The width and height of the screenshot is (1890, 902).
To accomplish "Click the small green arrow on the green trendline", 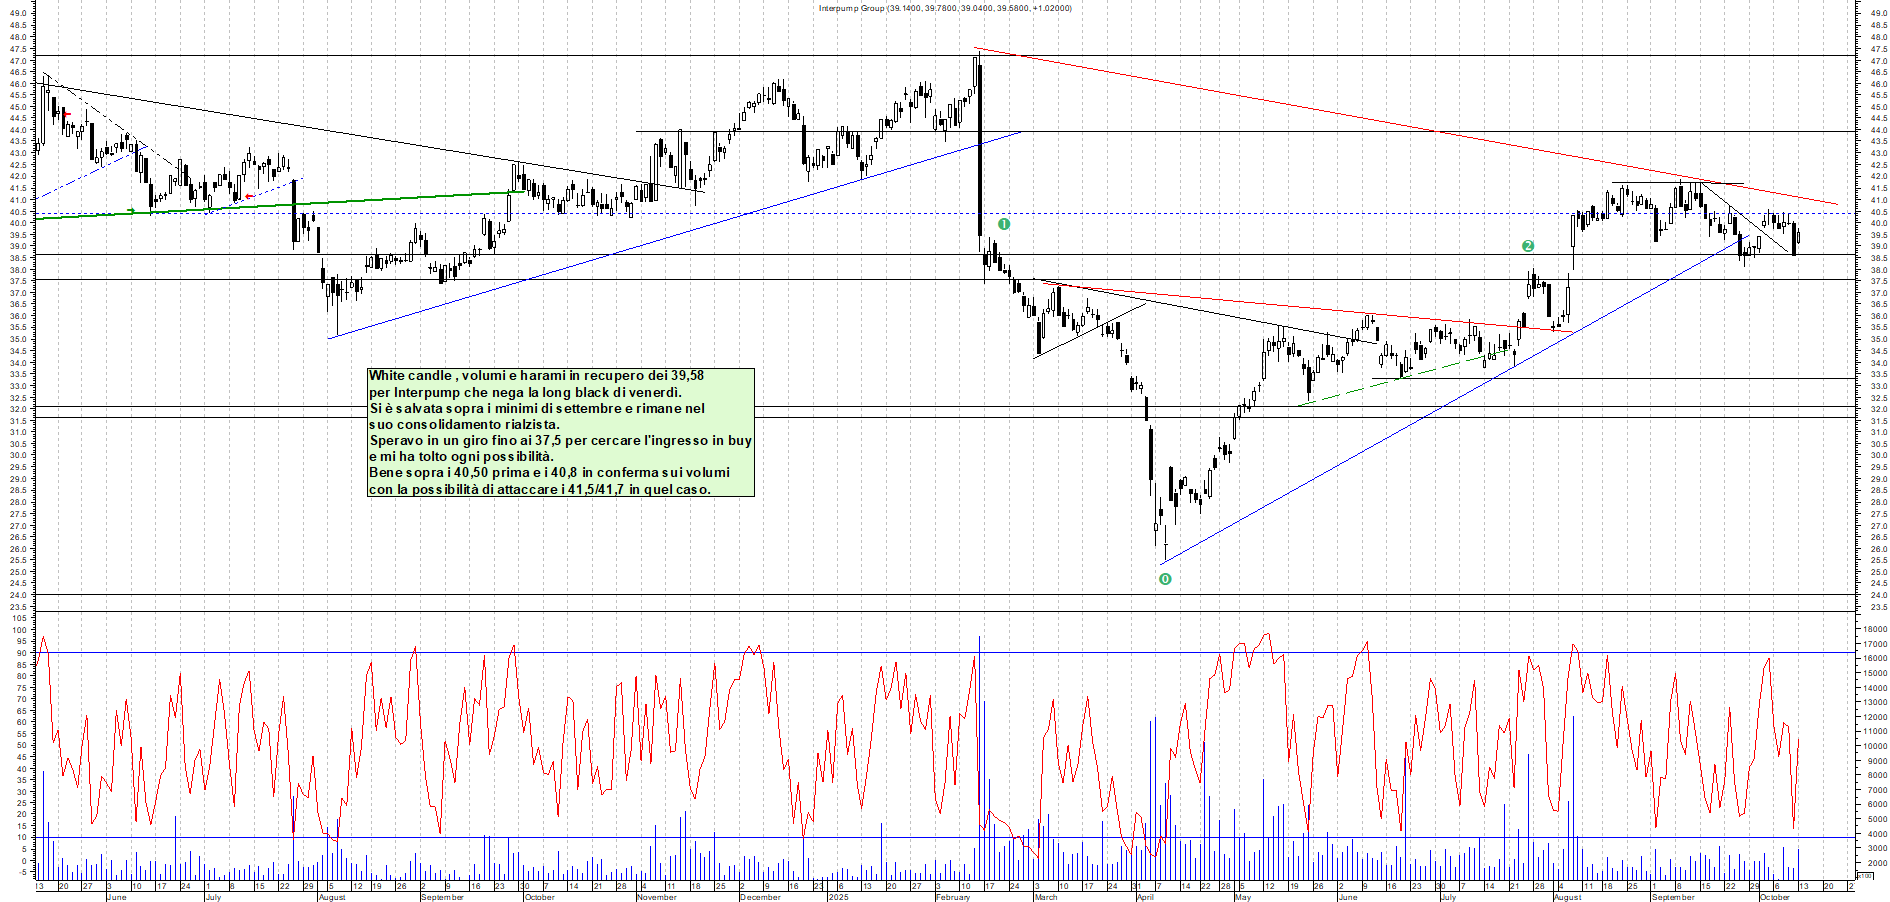I will [132, 211].
